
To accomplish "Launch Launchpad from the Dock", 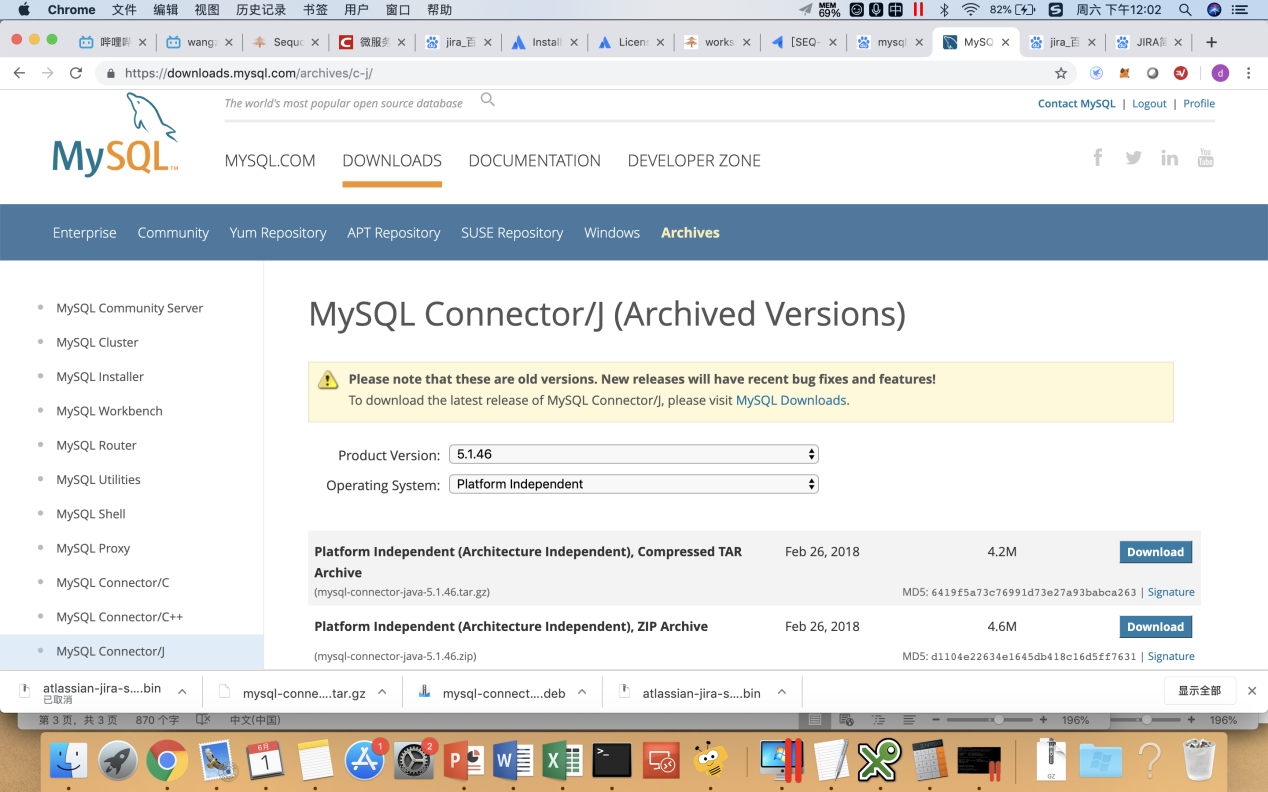I will click(118, 762).
